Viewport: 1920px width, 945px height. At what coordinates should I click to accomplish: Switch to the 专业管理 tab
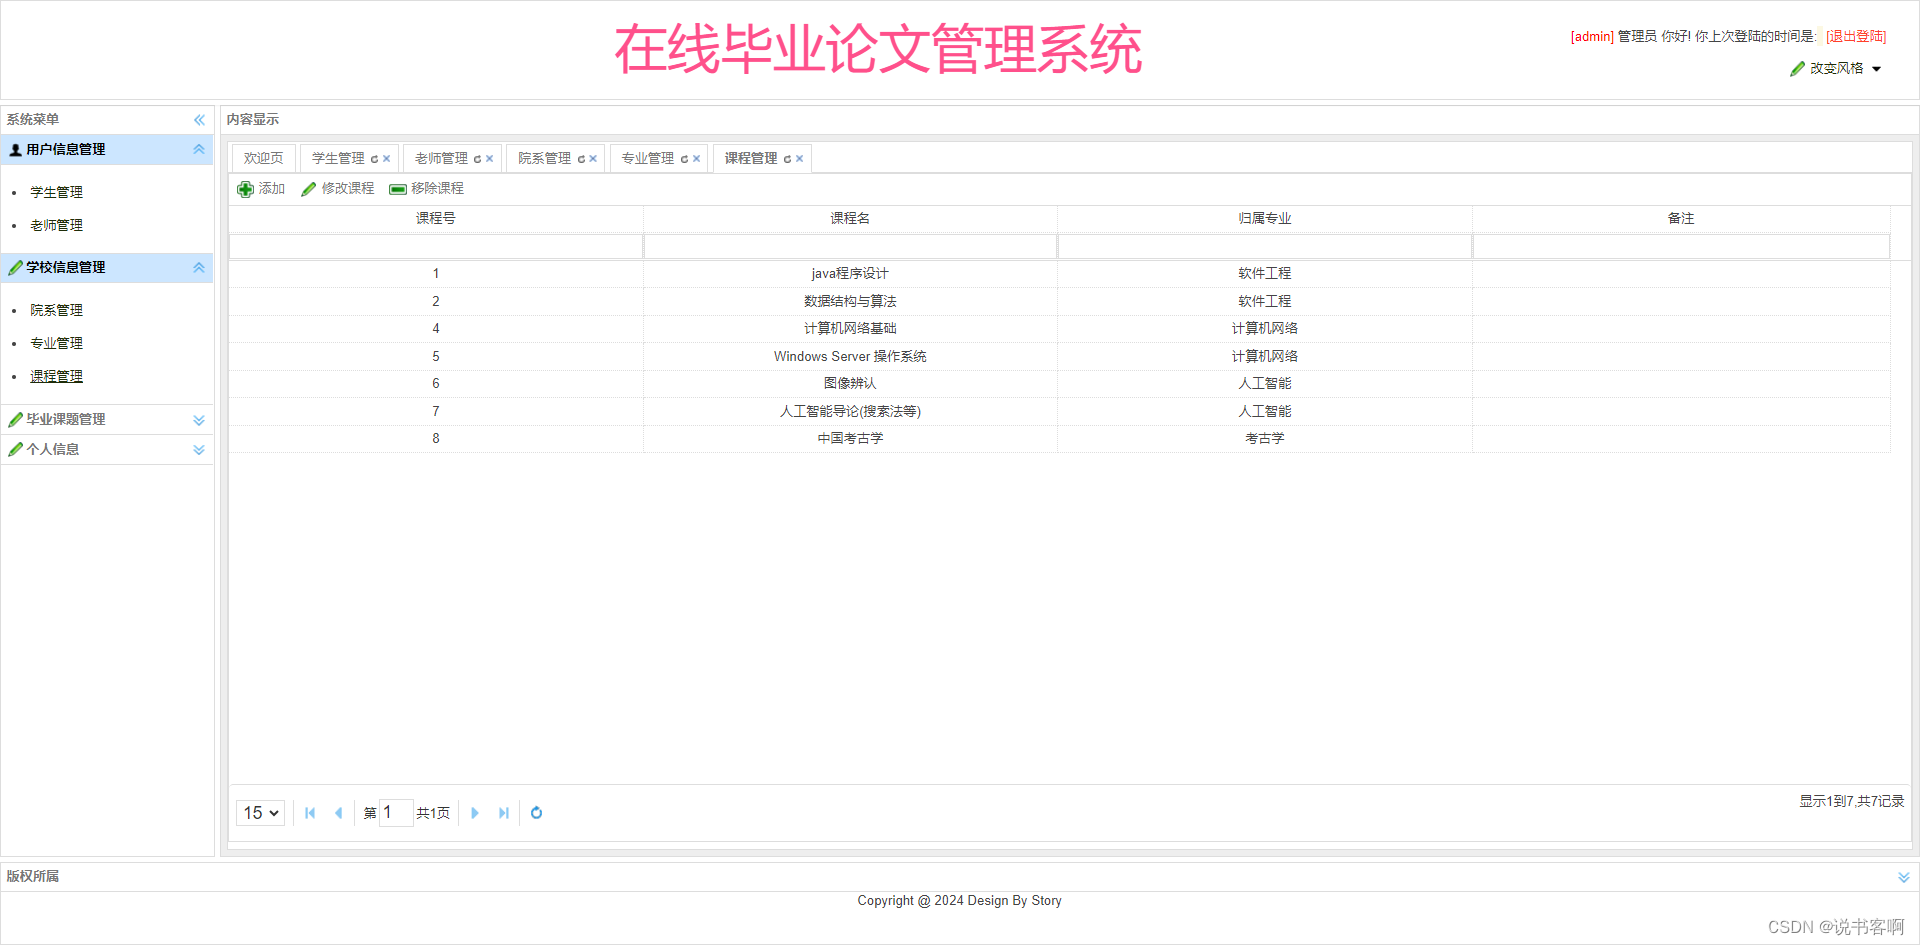point(648,159)
